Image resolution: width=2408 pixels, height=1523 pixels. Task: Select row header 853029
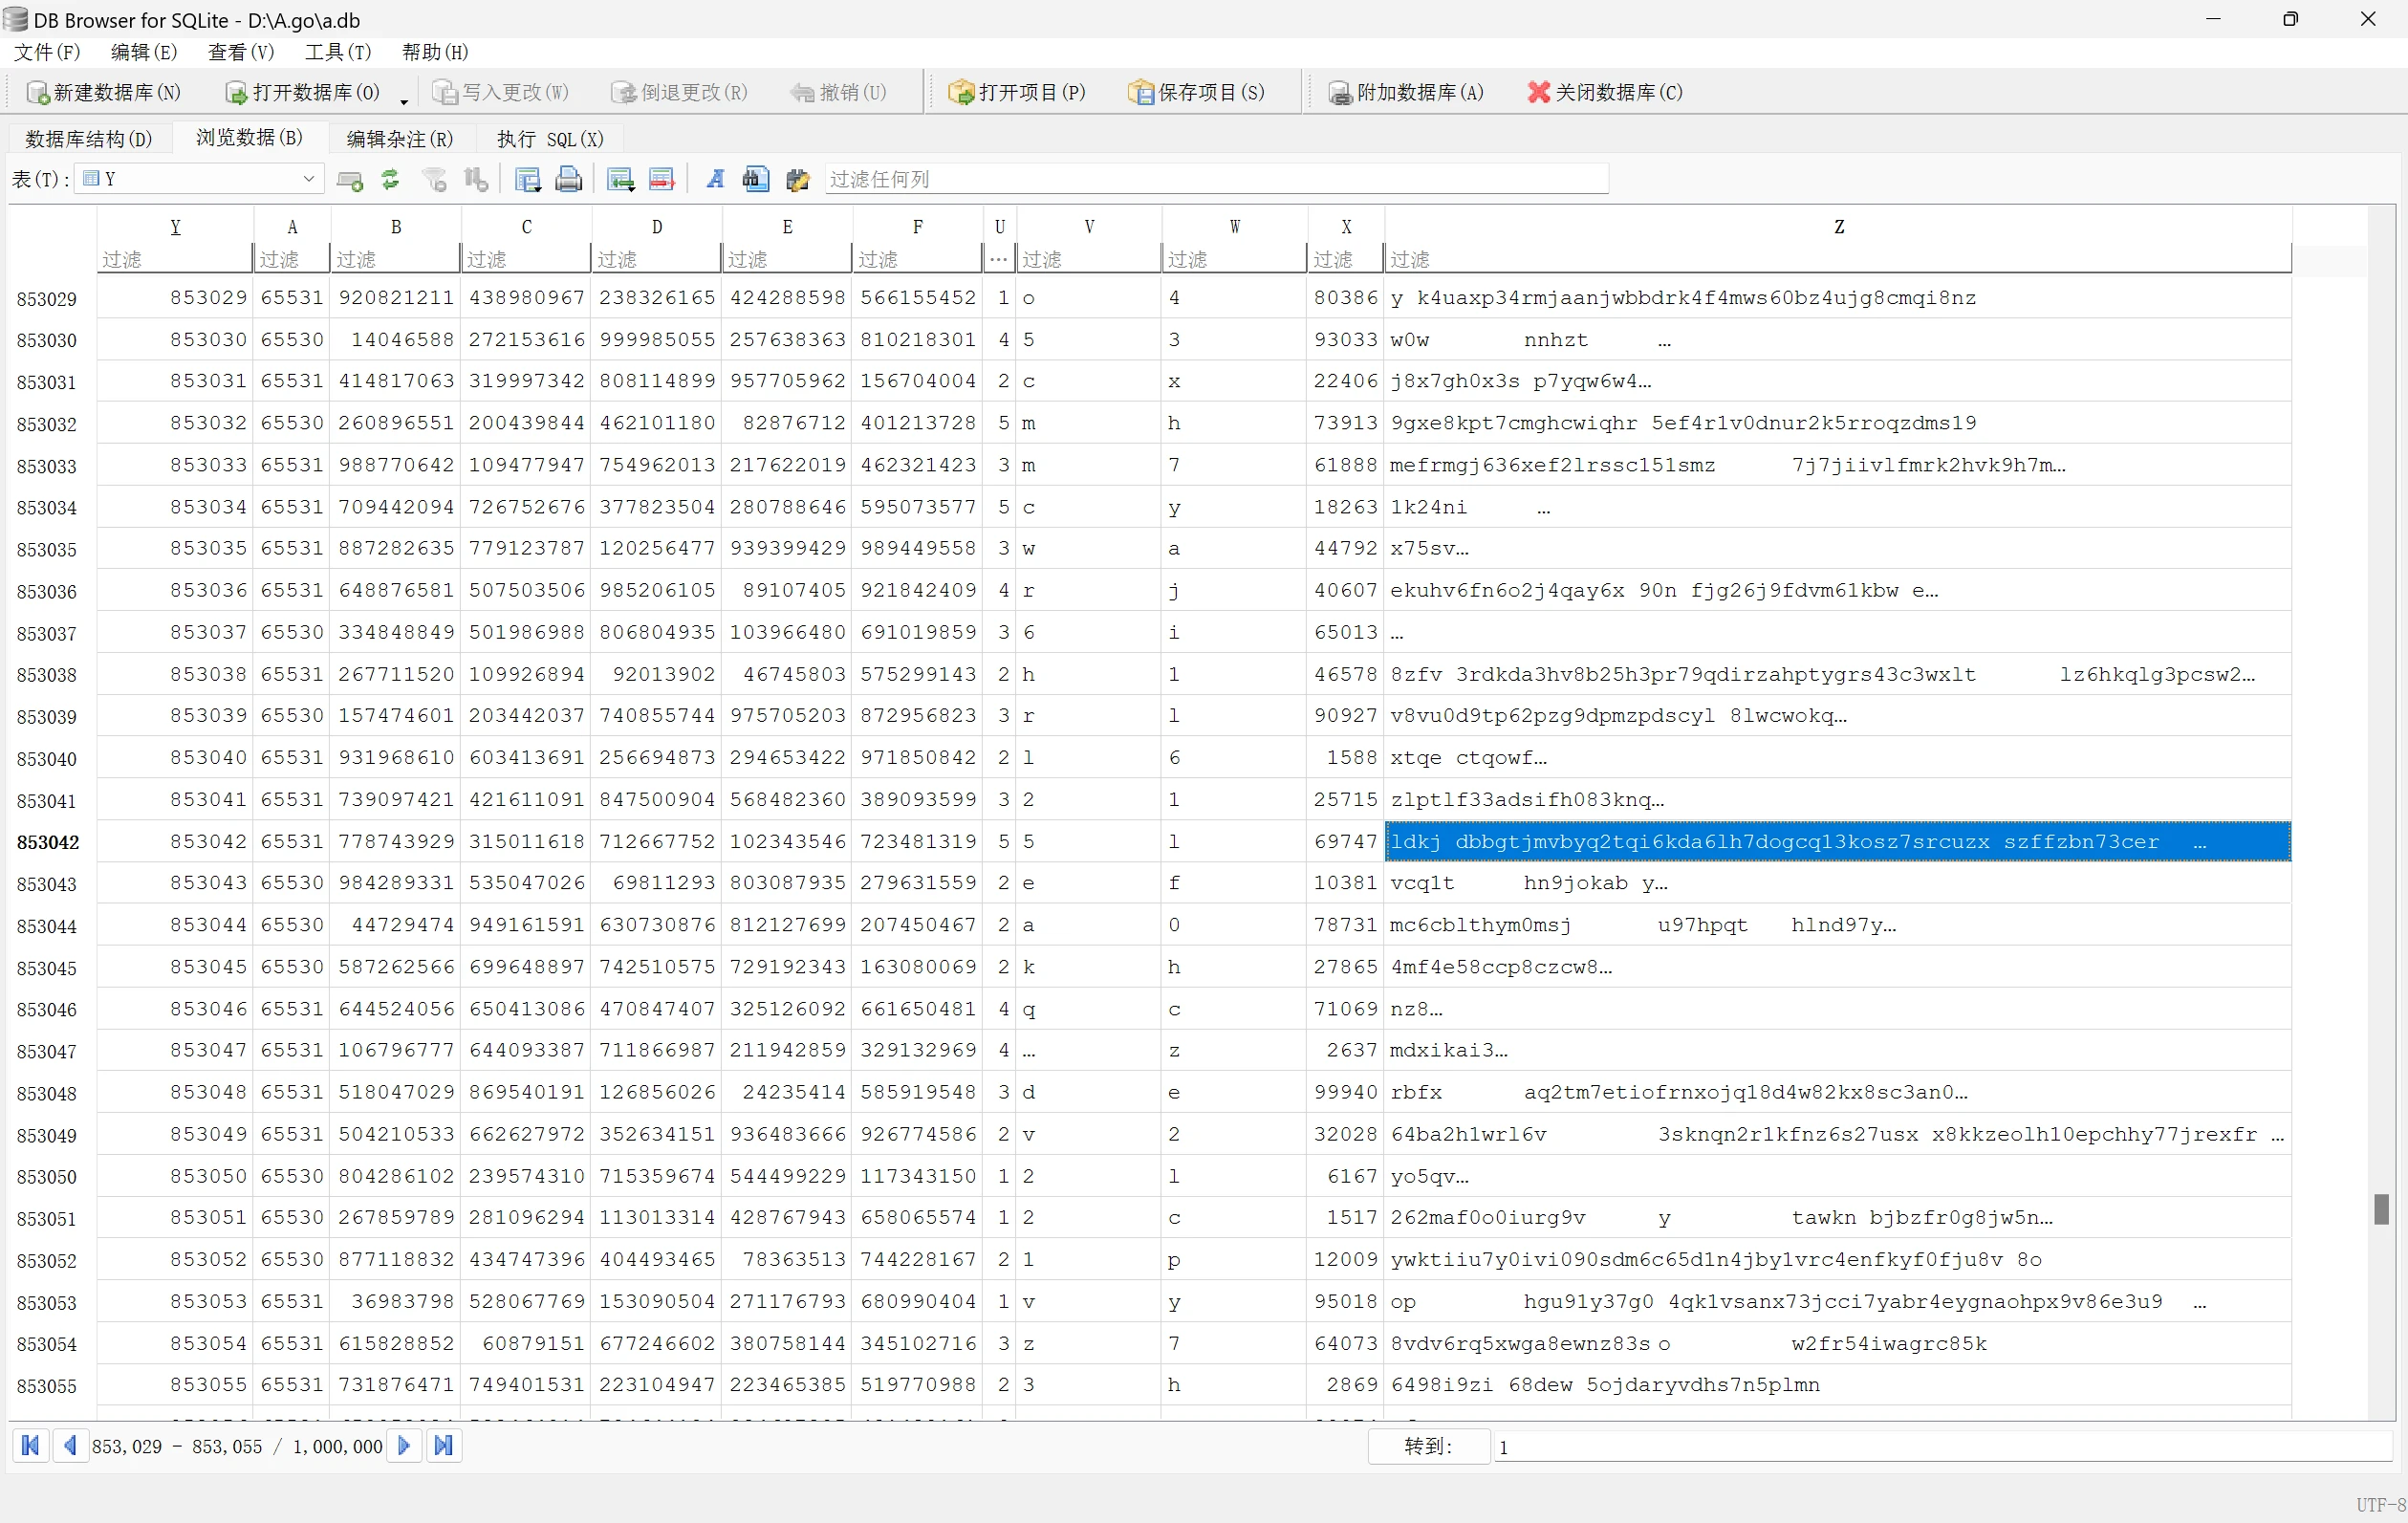click(47, 298)
